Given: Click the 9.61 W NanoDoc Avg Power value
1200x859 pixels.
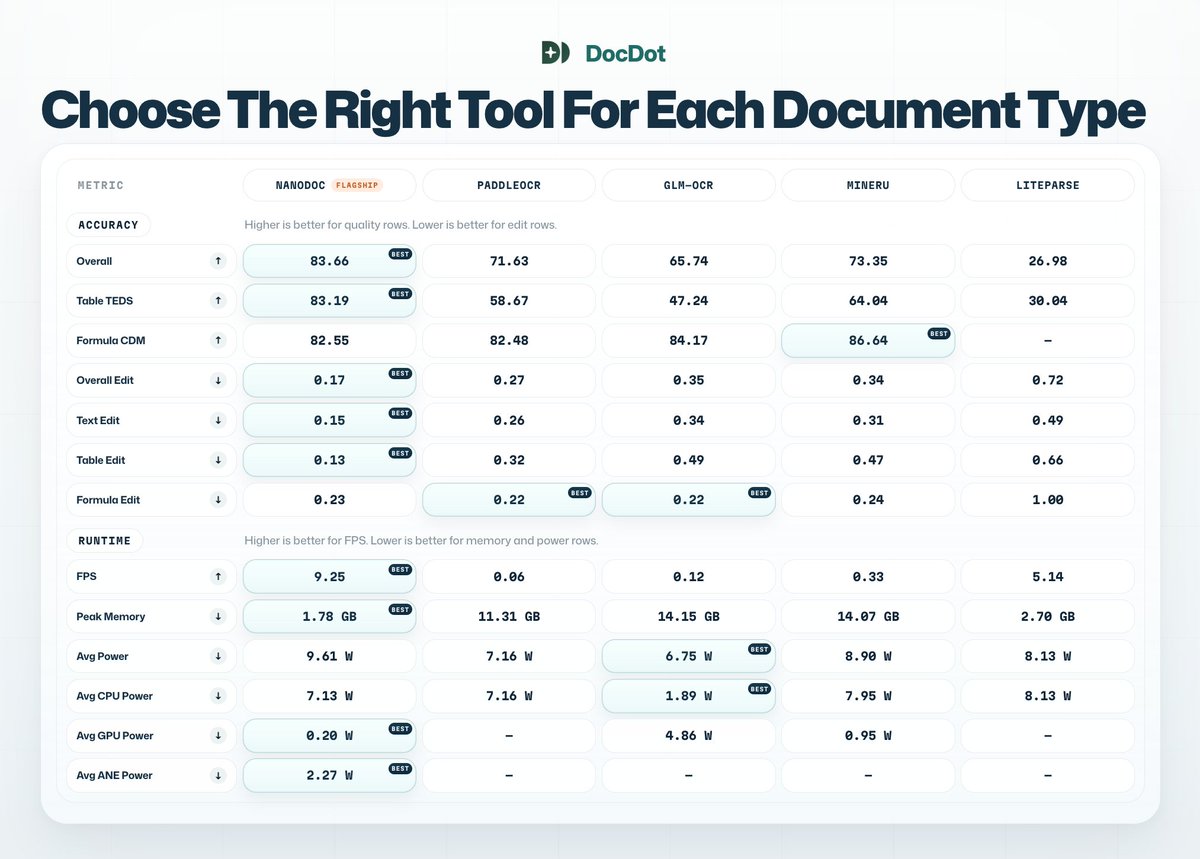Looking at the screenshot, I should [x=330, y=657].
